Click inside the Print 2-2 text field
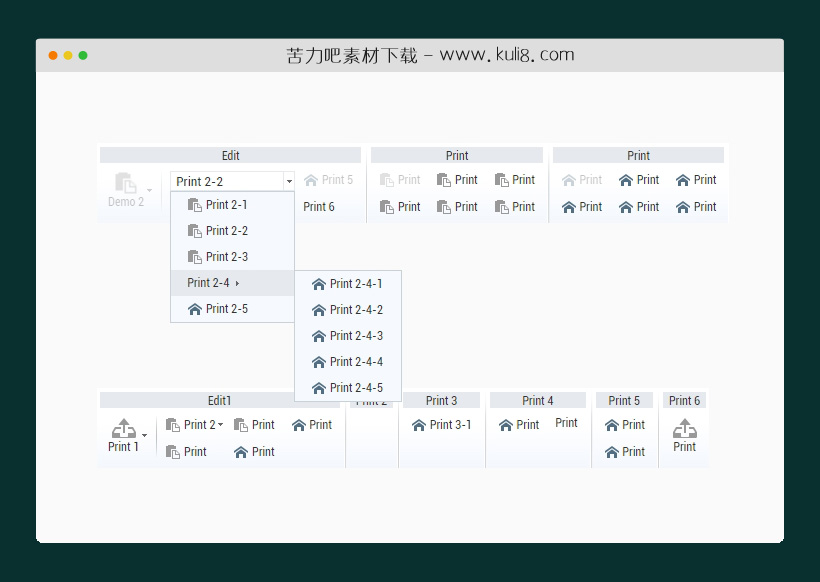 click(226, 182)
